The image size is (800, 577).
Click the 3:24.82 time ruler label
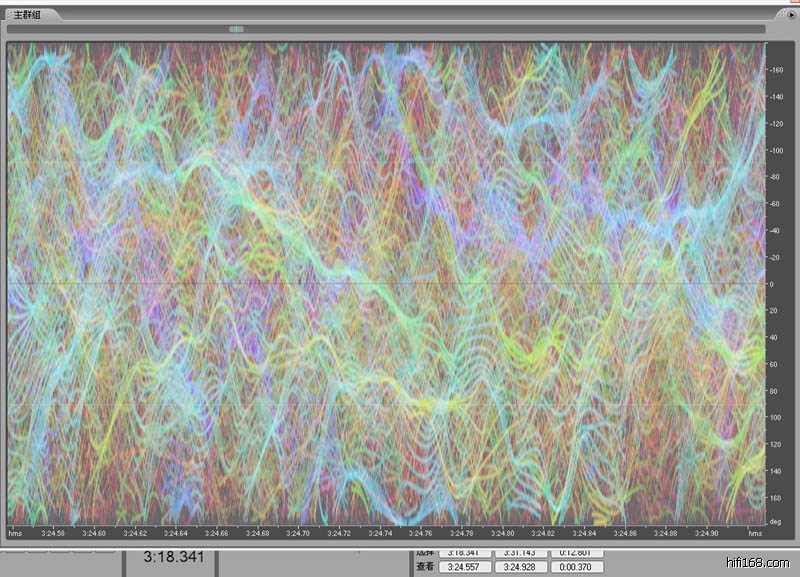(x=545, y=533)
